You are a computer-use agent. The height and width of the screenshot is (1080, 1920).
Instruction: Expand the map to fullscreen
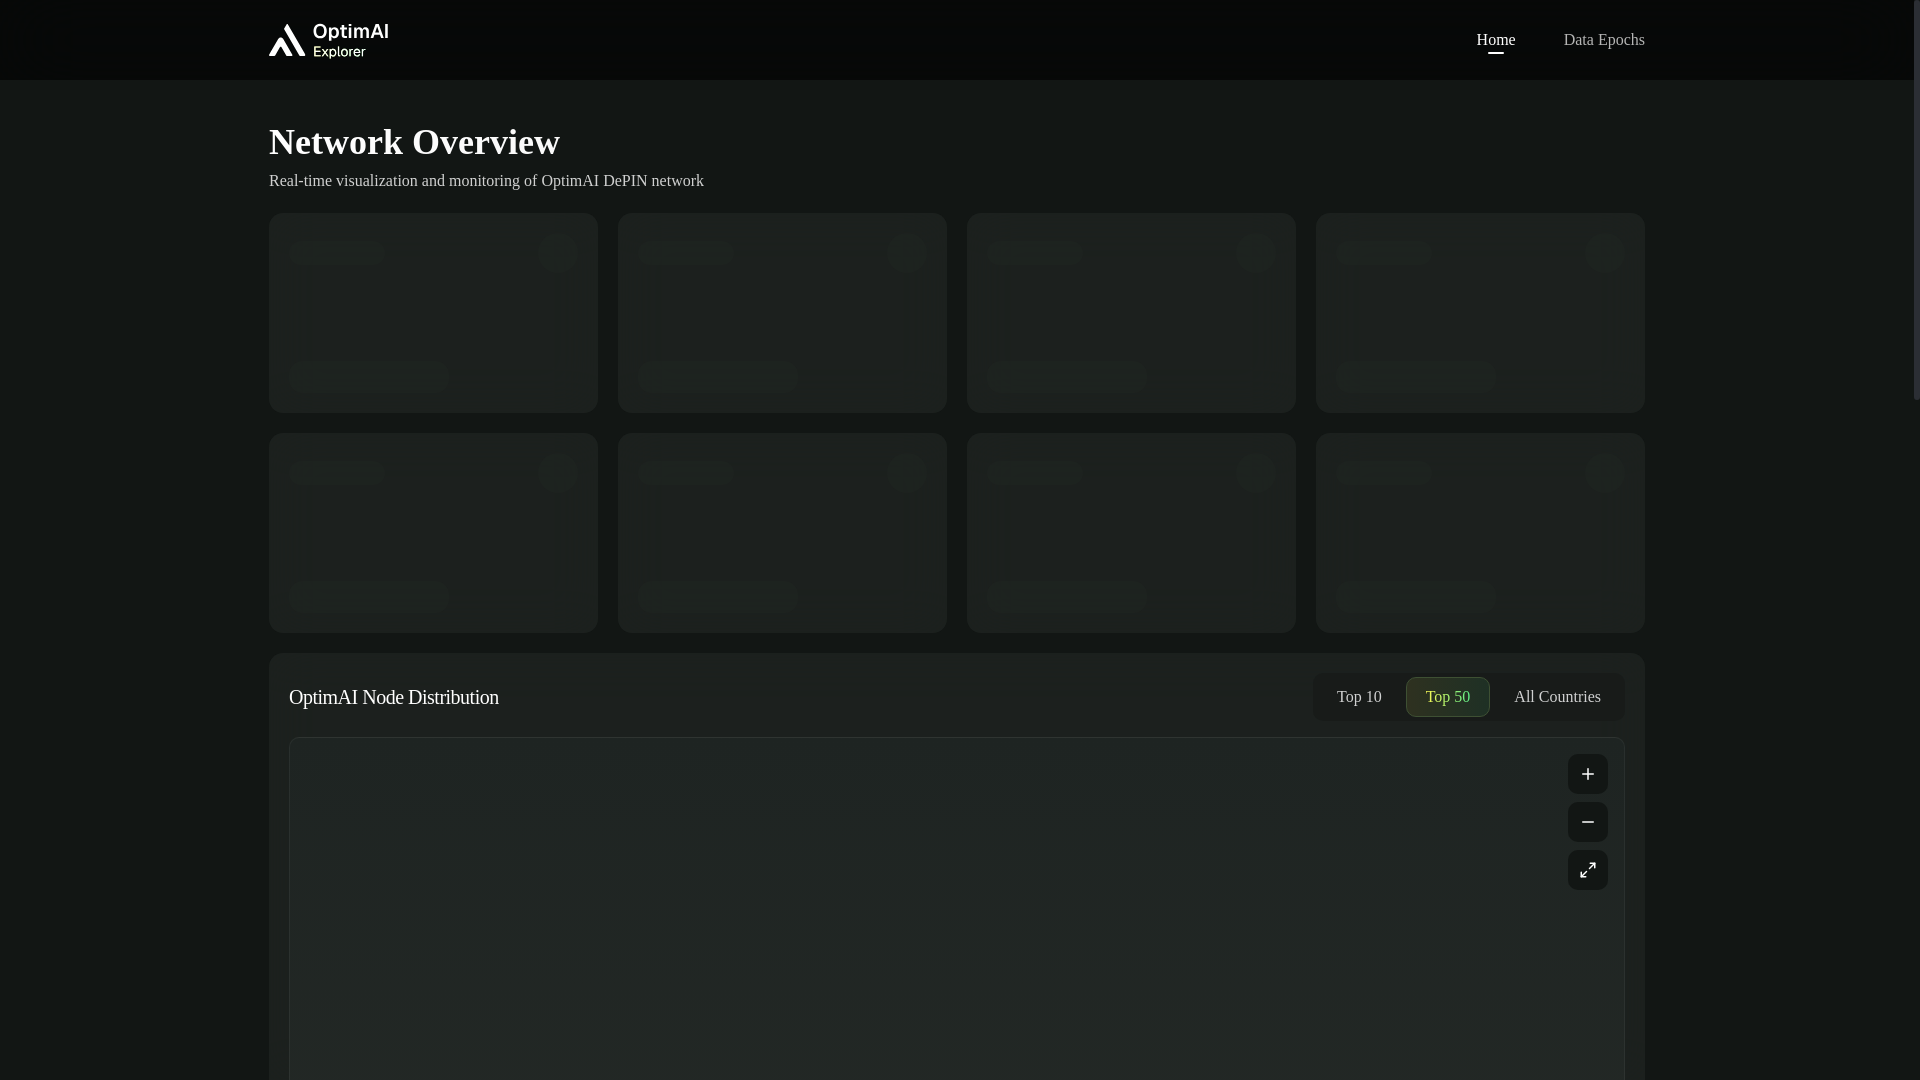(x=1587, y=870)
